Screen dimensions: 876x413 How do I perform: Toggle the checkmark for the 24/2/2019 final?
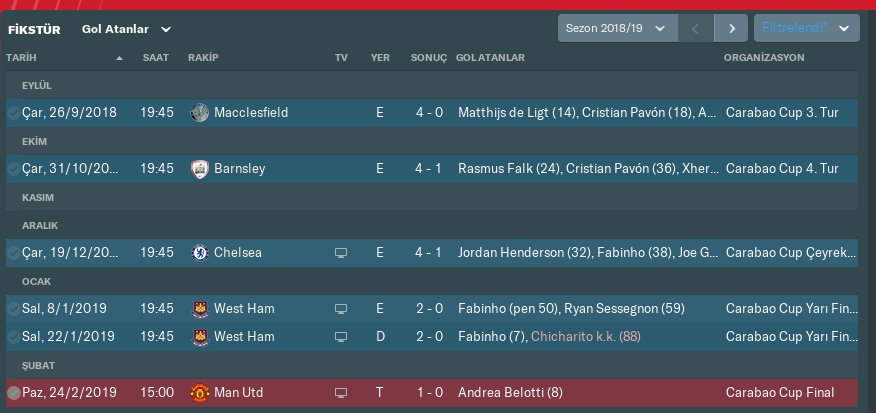click(x=13, y=393)
